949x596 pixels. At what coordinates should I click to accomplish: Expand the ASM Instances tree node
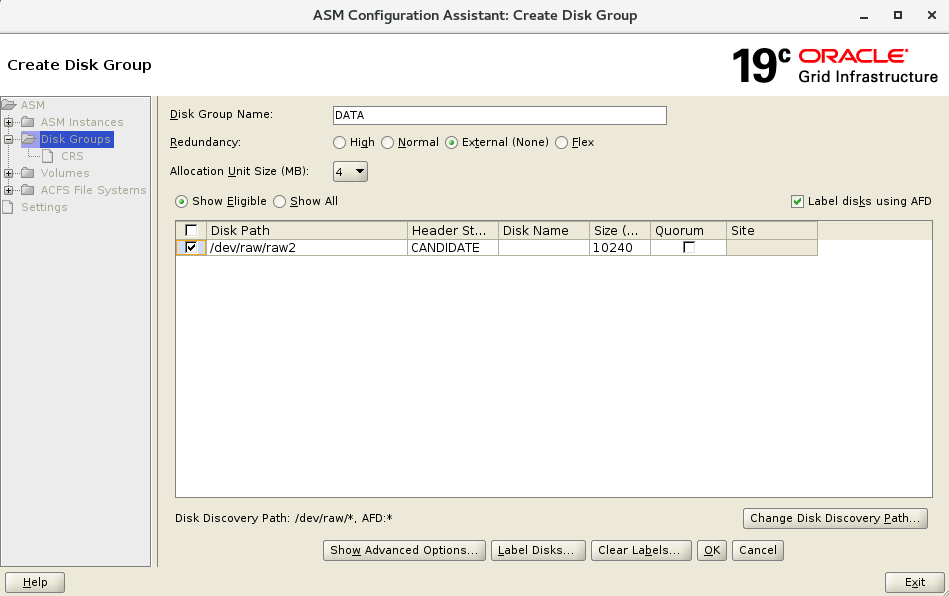tap(9, 122)
